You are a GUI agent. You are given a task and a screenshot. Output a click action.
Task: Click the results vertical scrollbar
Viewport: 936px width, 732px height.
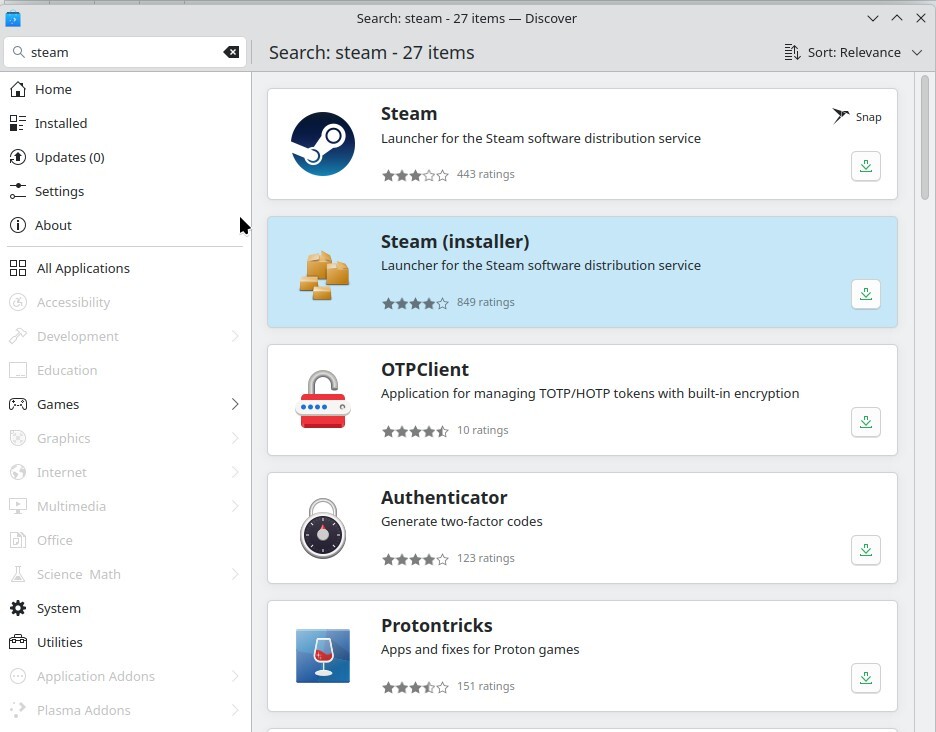(925, 137)
